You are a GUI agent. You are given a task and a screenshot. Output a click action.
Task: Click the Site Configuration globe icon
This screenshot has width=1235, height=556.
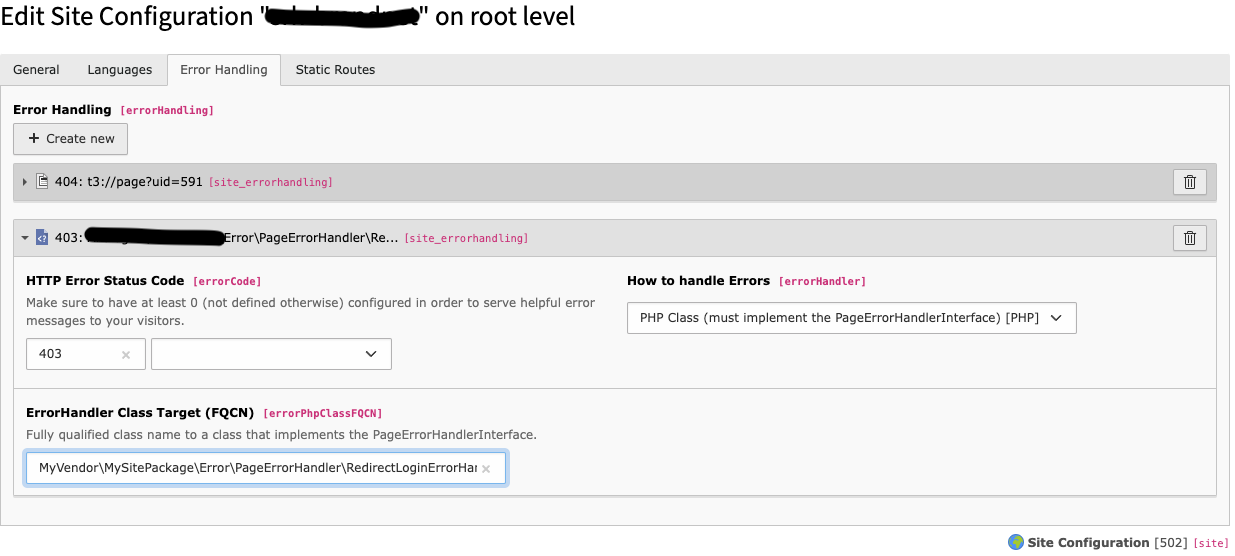point(1015,542)
